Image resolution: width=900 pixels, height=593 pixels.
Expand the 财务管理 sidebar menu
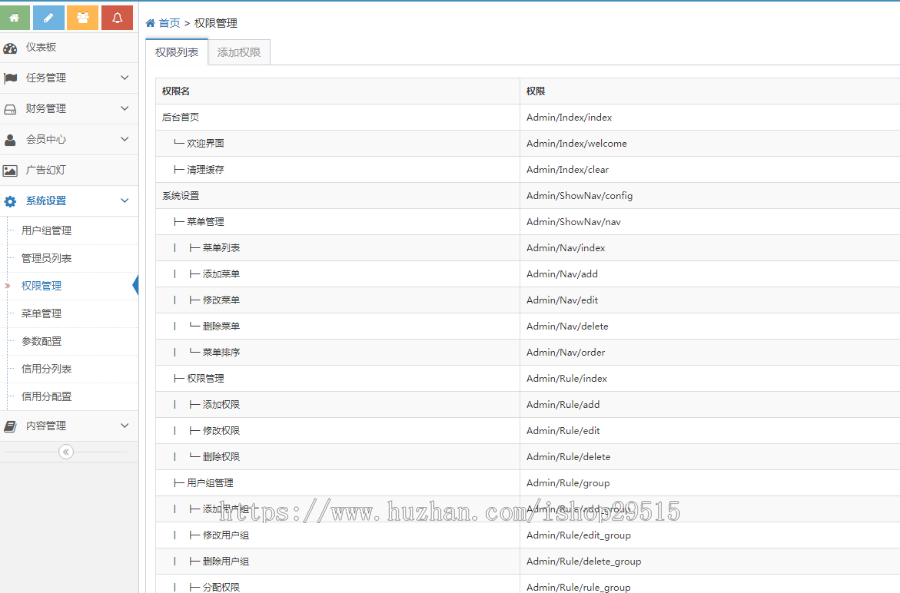coord(68,109)
